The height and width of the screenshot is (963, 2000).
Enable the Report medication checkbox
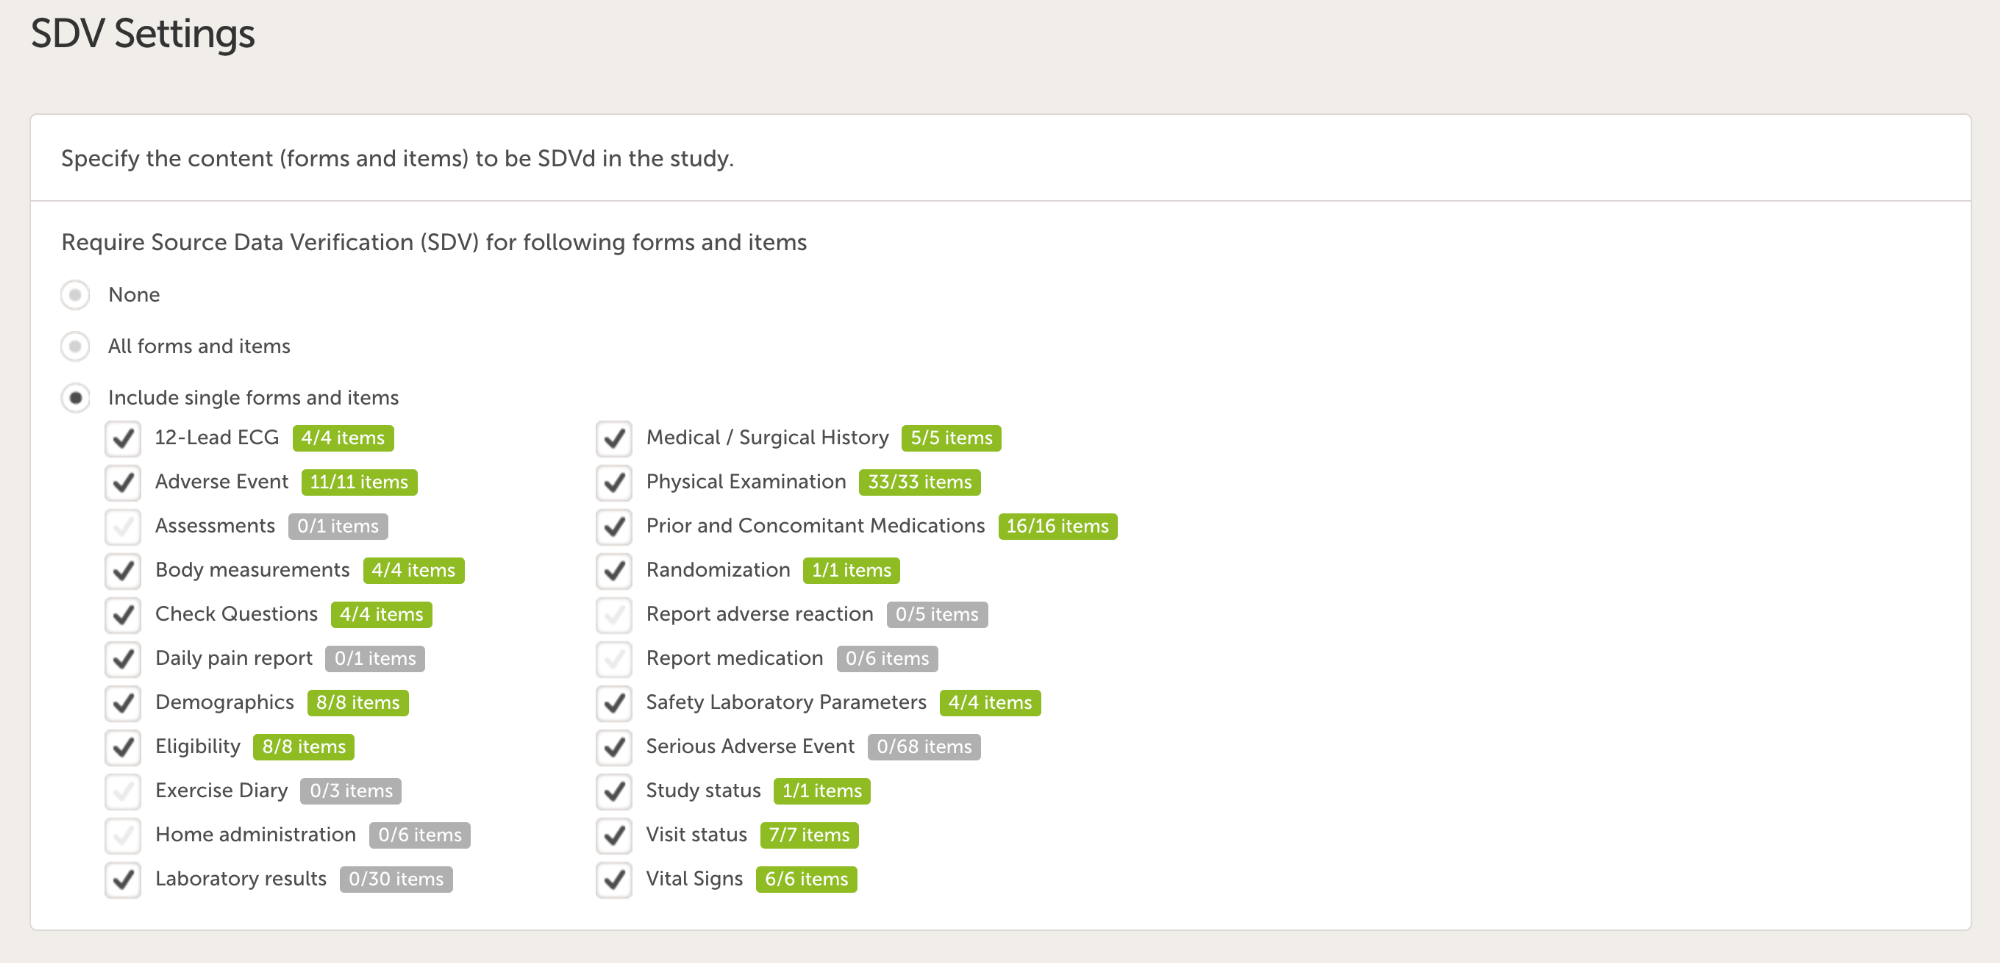point(614,658)
